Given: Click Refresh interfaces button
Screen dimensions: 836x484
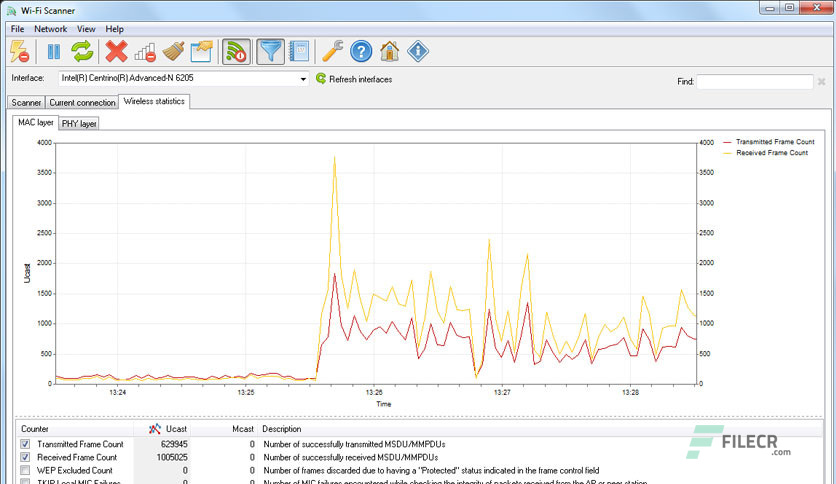Looking at the screenshot, I should point(354,79).
